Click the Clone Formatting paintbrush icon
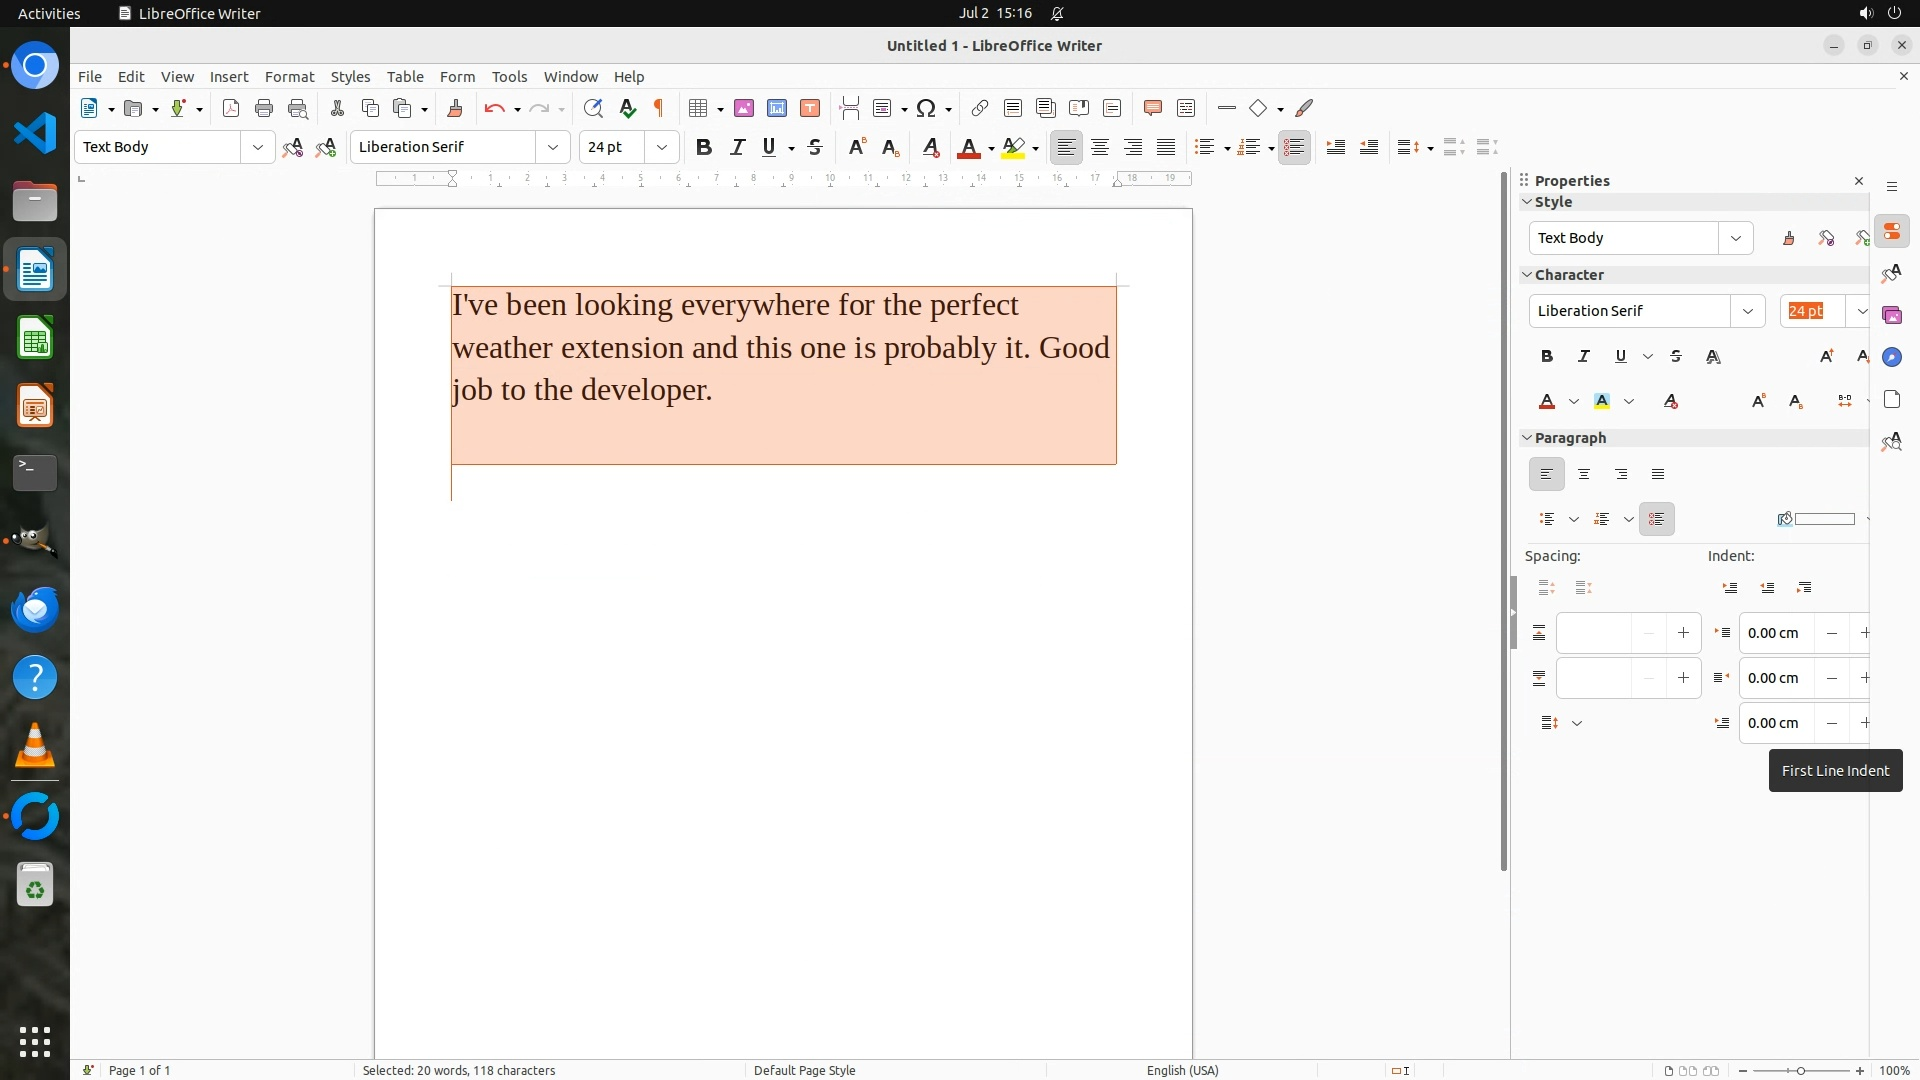The width and height of the screenshot is (1920, 1080). 455,108
